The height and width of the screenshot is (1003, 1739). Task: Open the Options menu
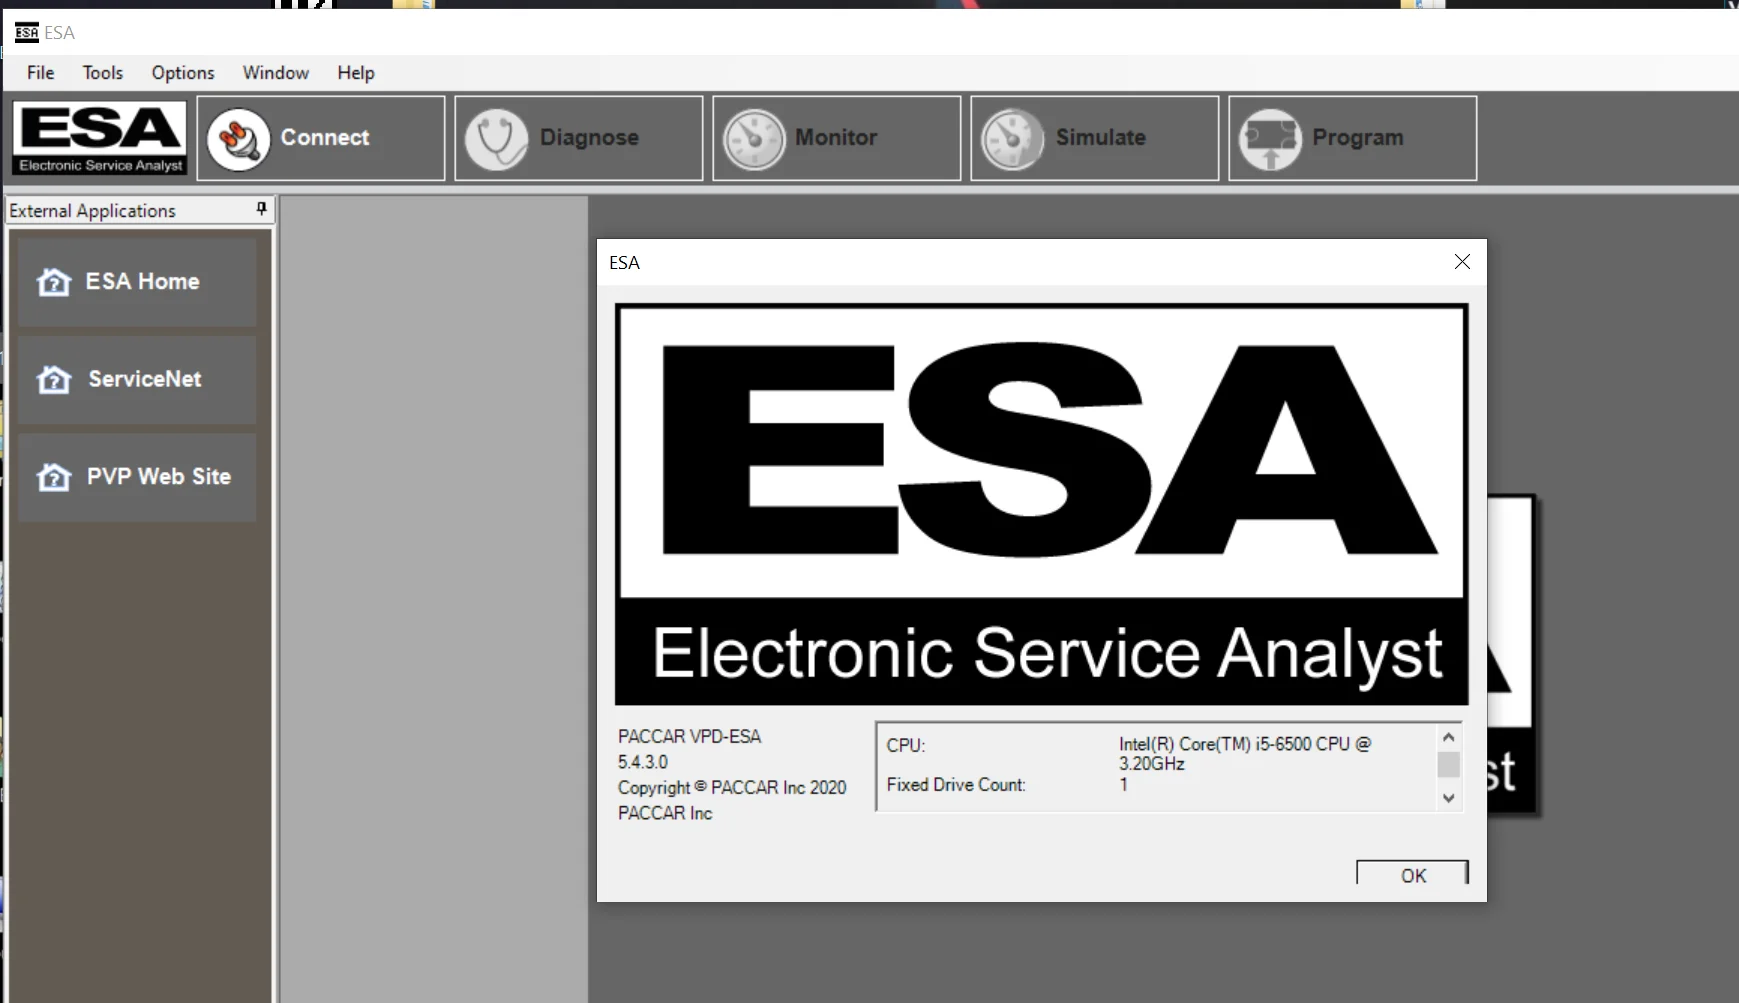[x=182, y=72]
